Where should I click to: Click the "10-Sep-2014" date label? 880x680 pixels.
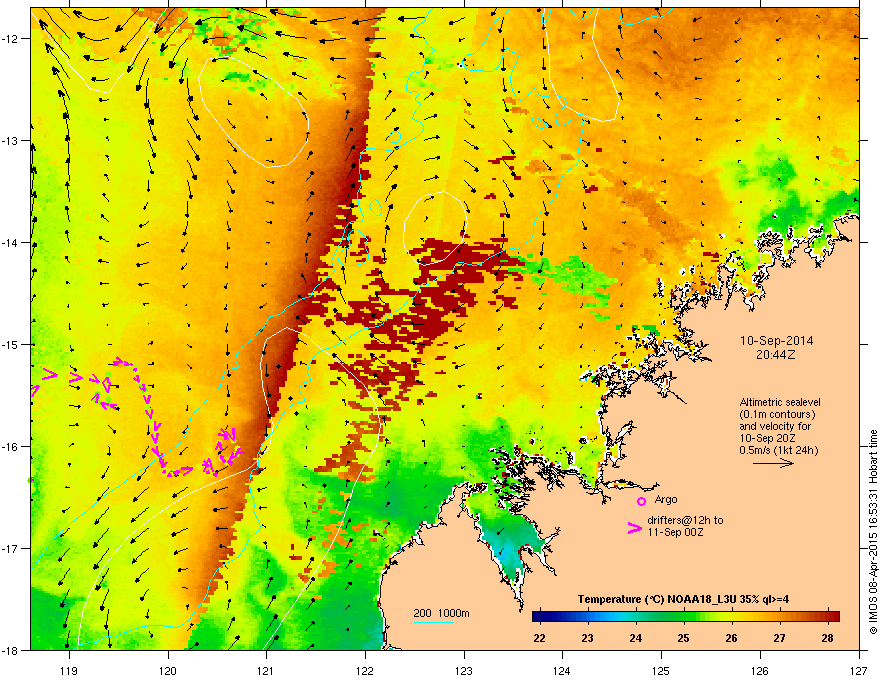coord(776,341)
